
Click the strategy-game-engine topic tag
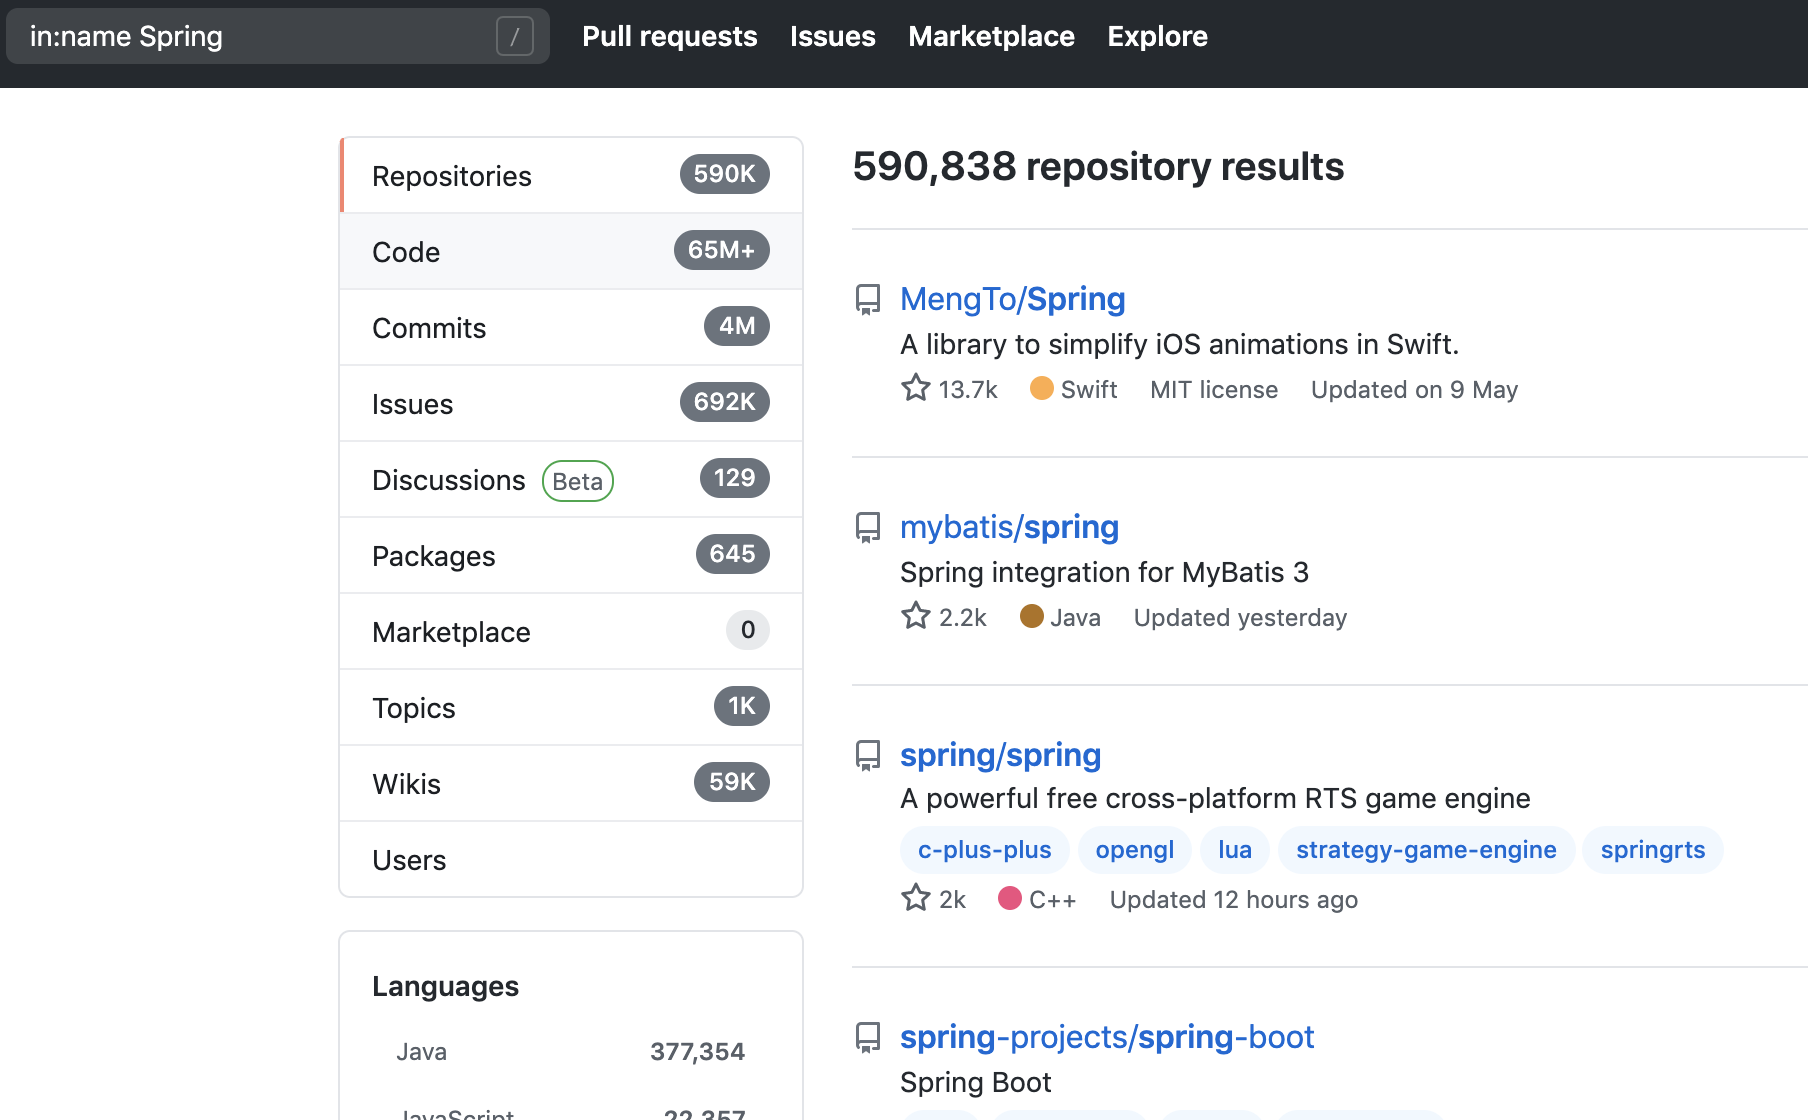click(x=1426, y=850)
